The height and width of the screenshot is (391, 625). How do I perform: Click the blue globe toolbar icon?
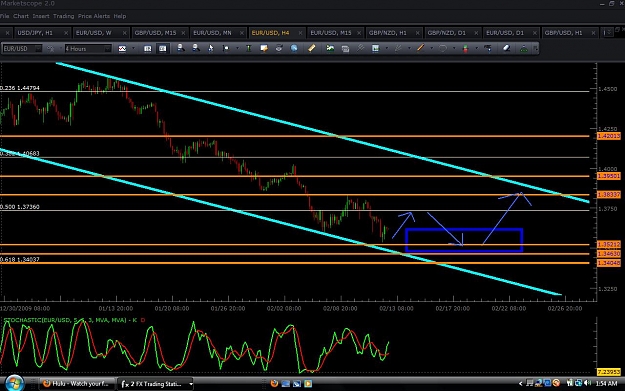click(x=294, y=48)
